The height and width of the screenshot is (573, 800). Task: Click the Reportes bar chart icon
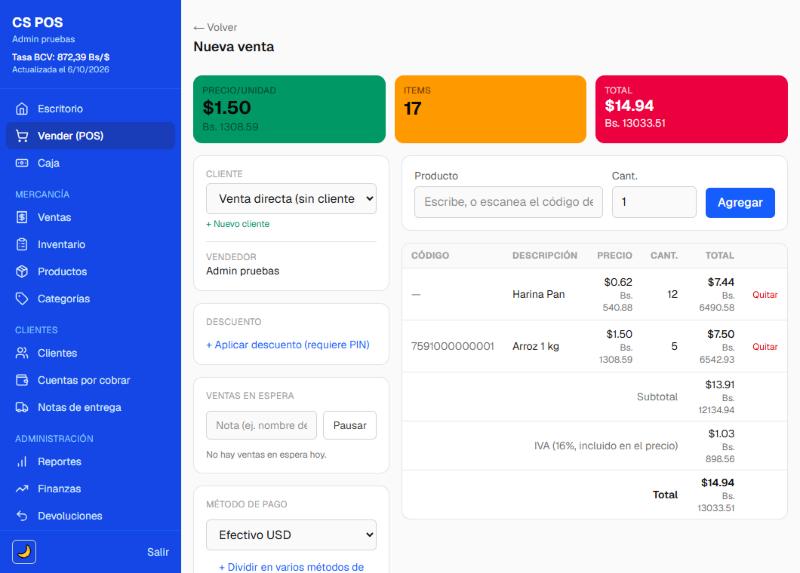[22, 462]
